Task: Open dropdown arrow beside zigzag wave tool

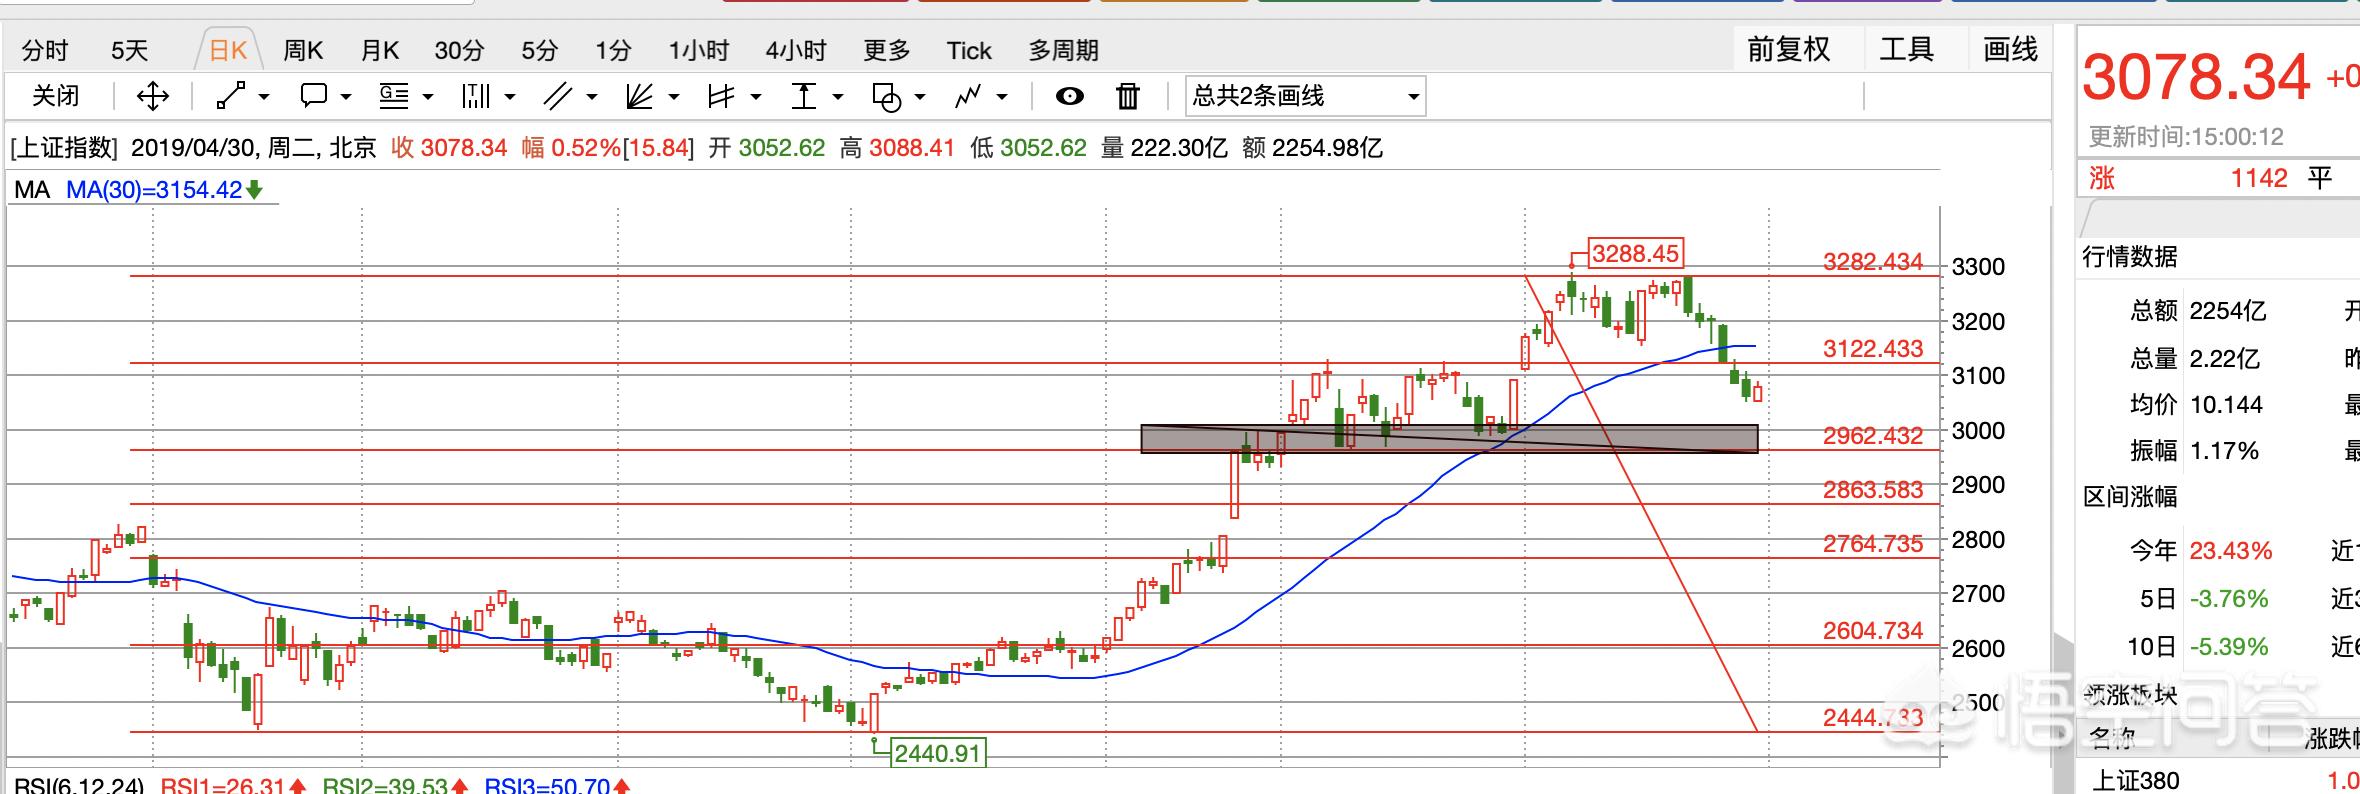Action: click(x=1002, y=97)
